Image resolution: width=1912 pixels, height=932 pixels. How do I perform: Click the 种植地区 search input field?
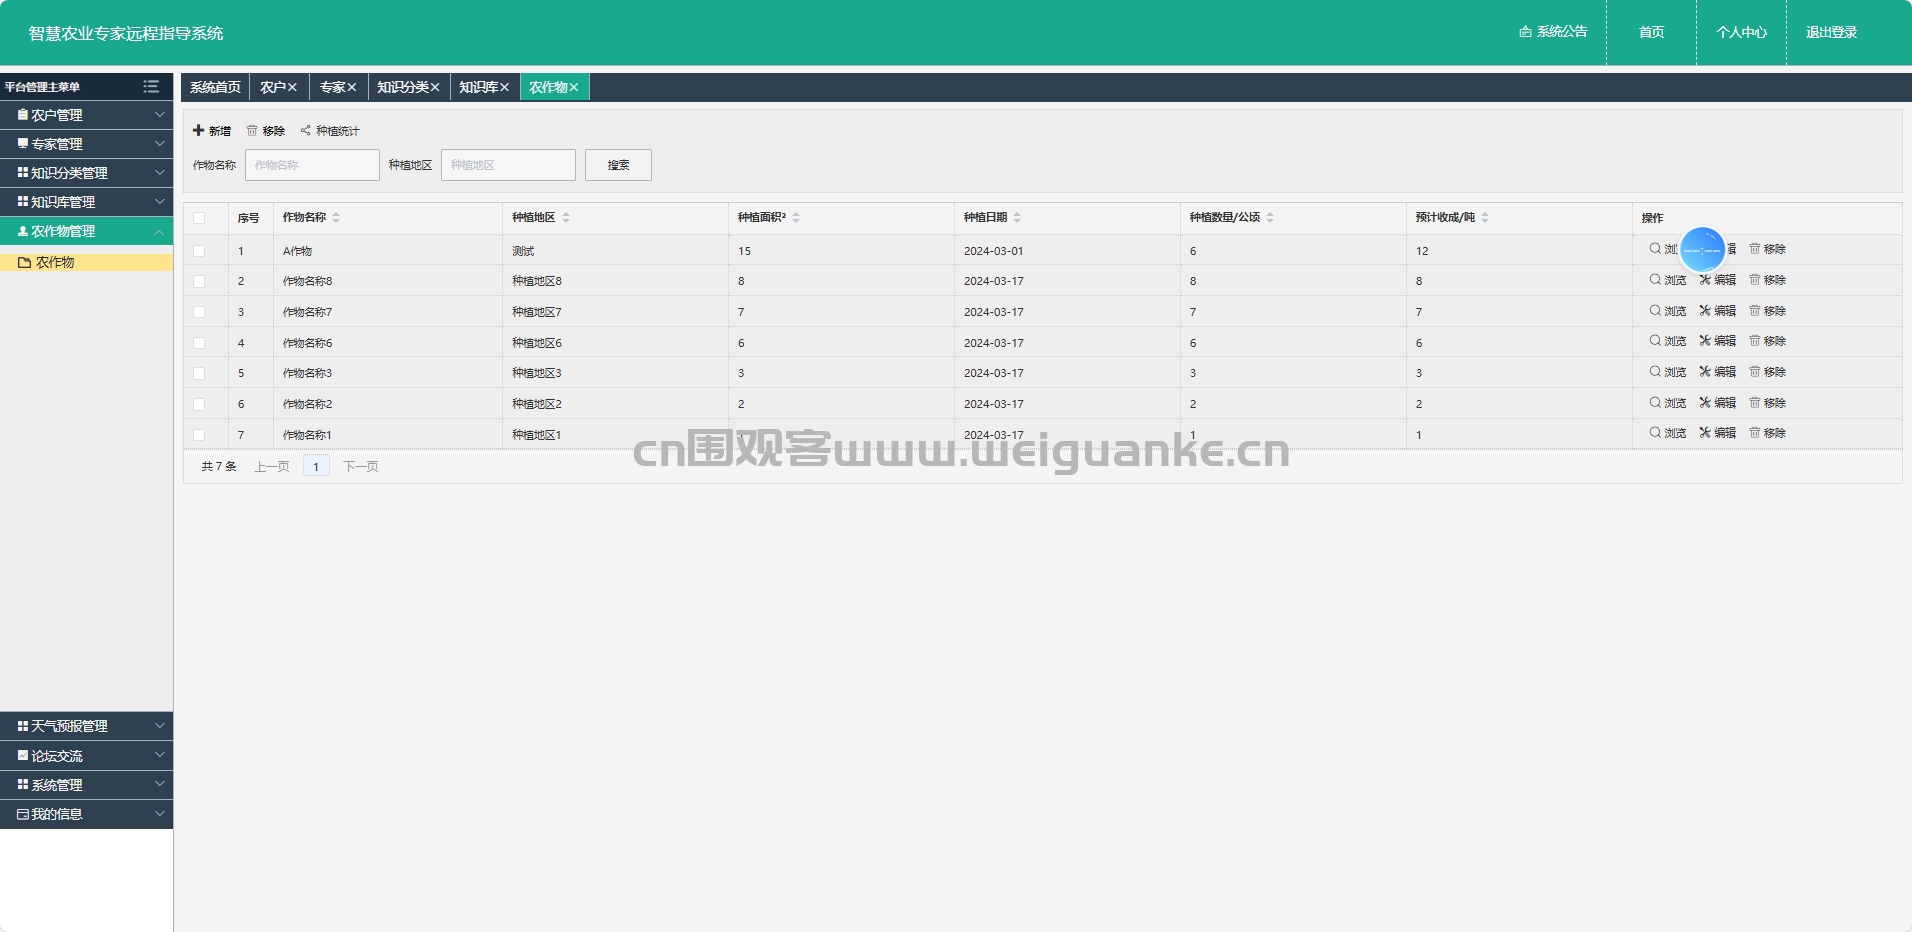pos(508,165)
